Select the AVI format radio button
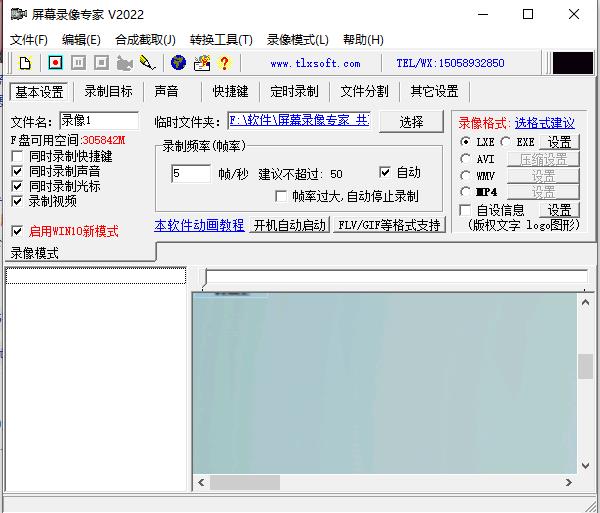This screenshot has width=600, height=513. (x=465, y=158)
